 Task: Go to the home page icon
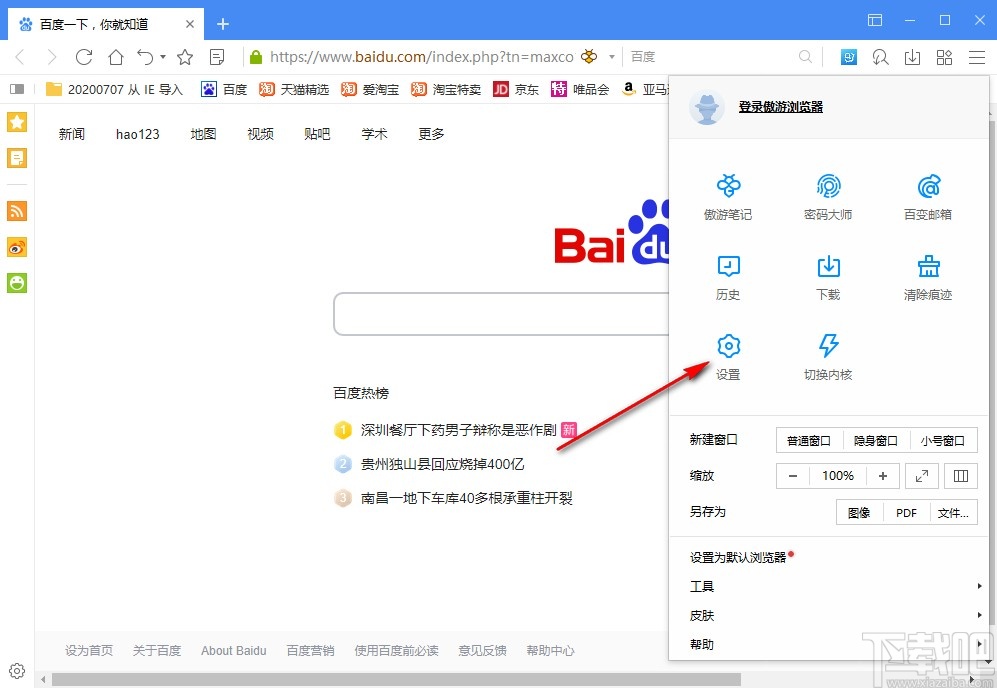pyautogui.click(x=116, y=57)
